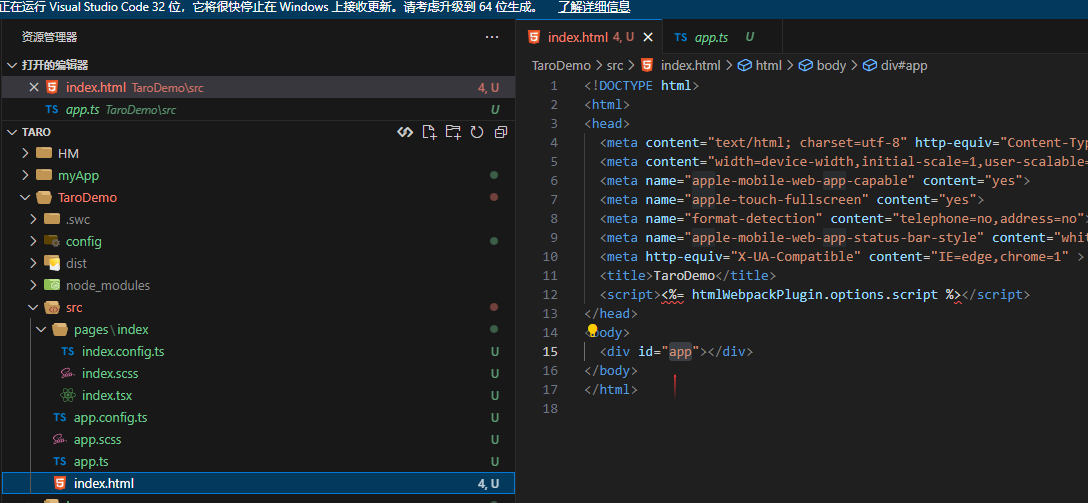
Task: Expand the config folder chevron
Action: [x=33, y=241]
